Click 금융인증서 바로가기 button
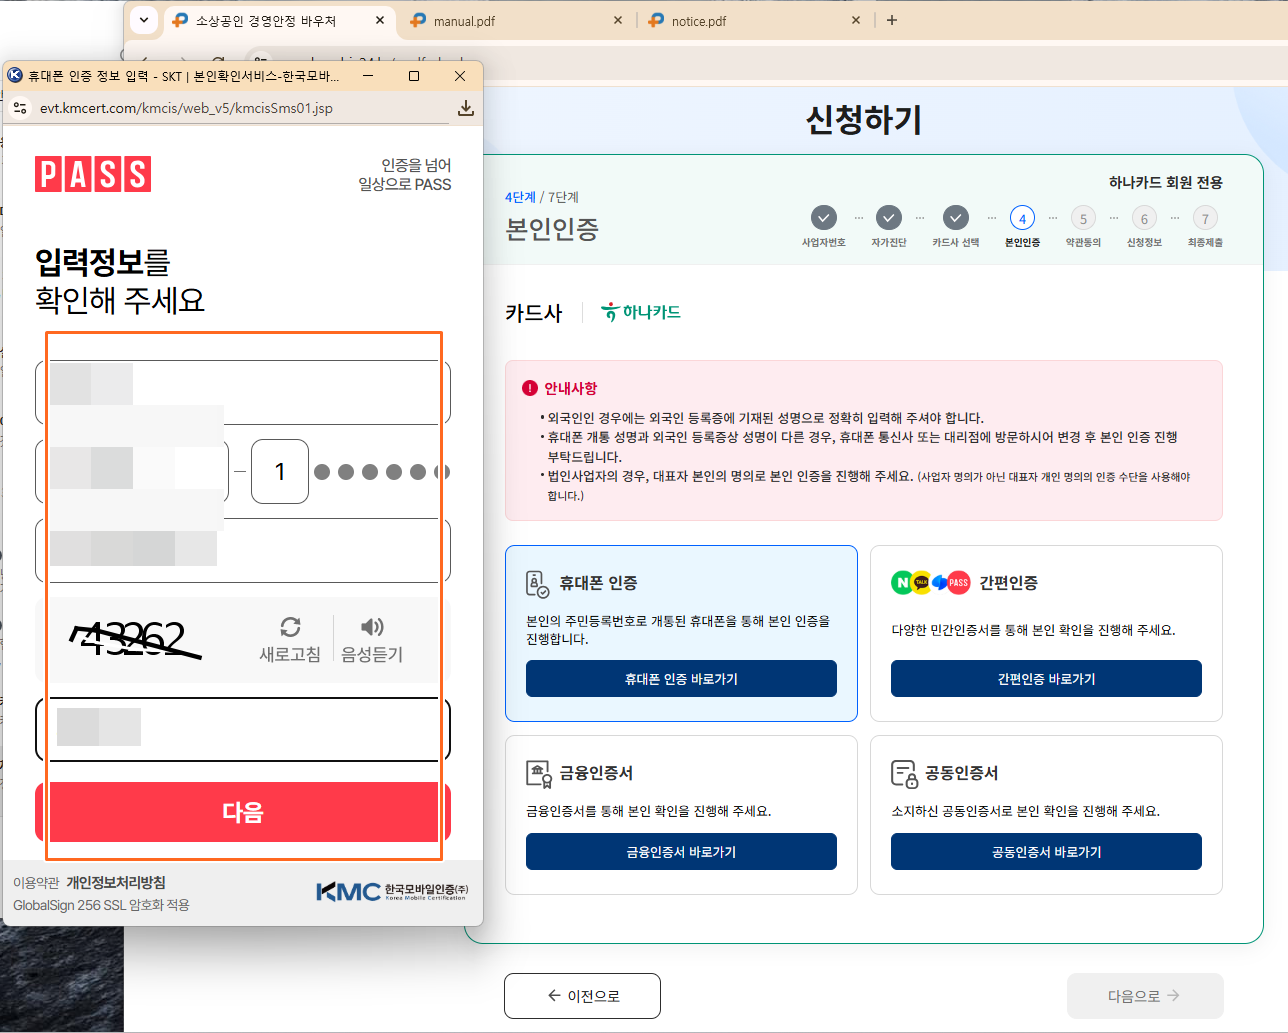1288x1033 pixels. (681, 852)
